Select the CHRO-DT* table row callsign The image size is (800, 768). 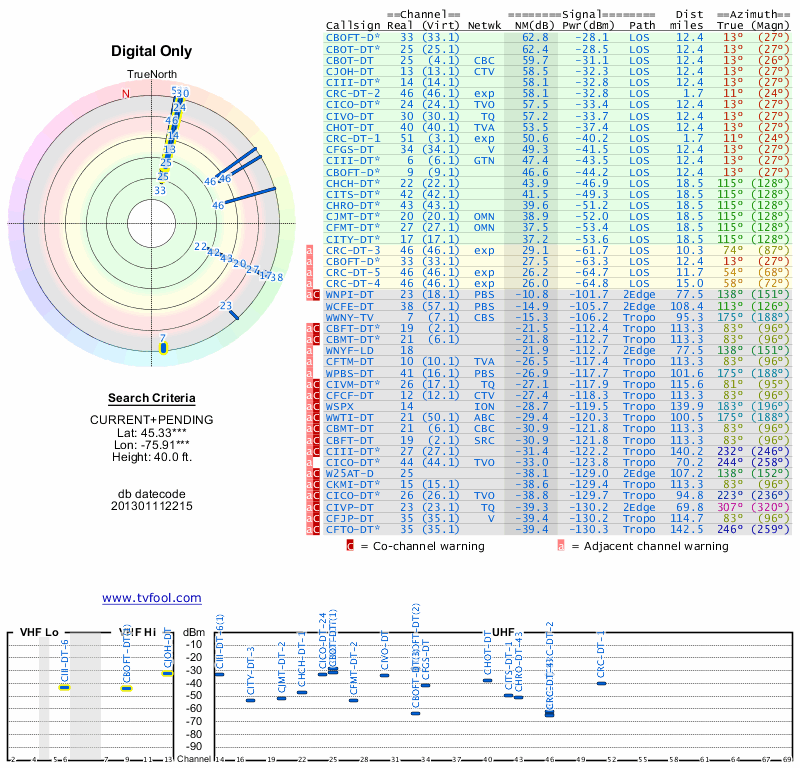(x=353, y=206)
